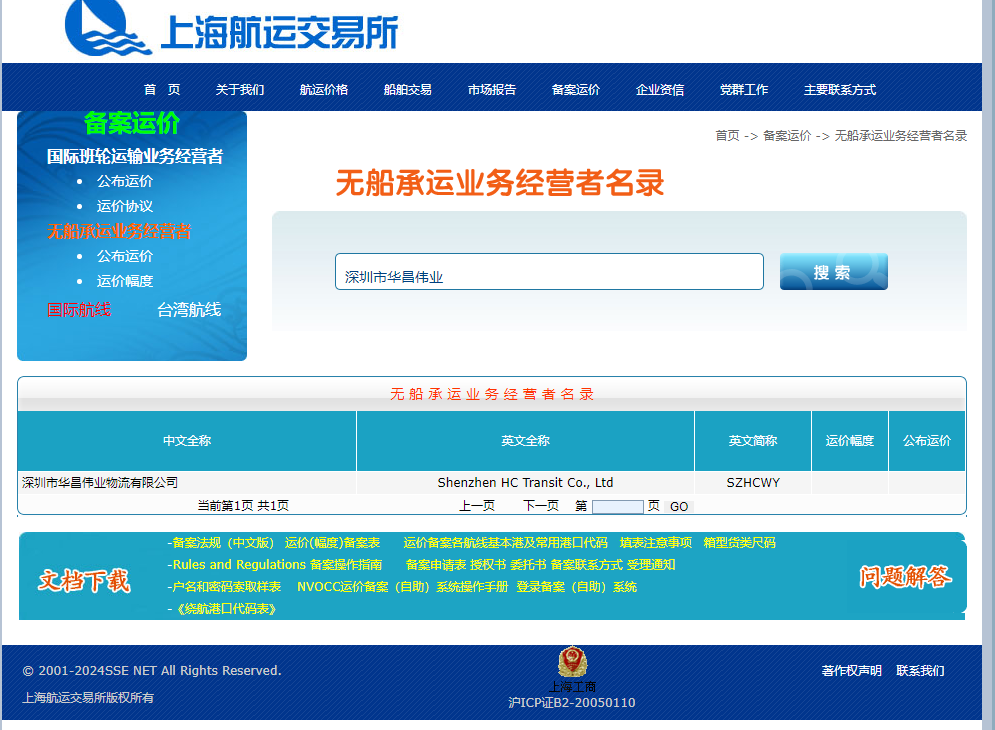
Task: Open 委托书 link
Action: coord(528,564)
